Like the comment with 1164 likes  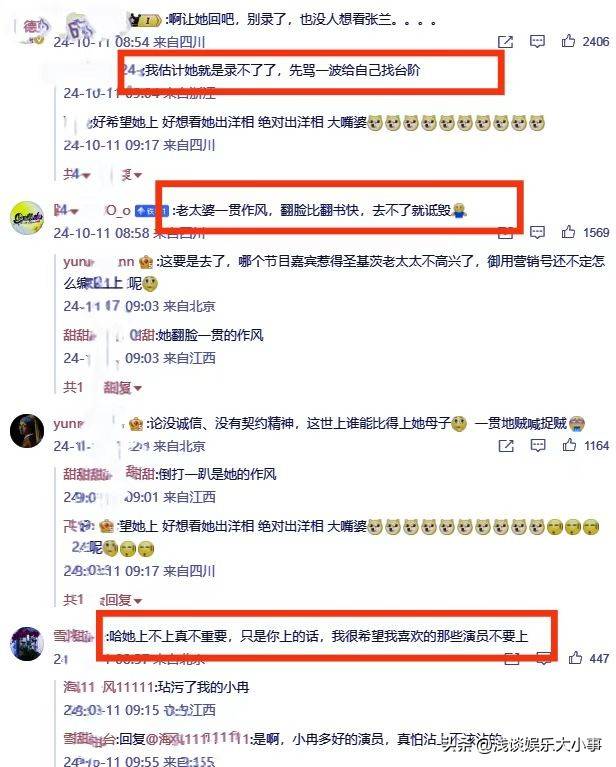coord(569,445)
